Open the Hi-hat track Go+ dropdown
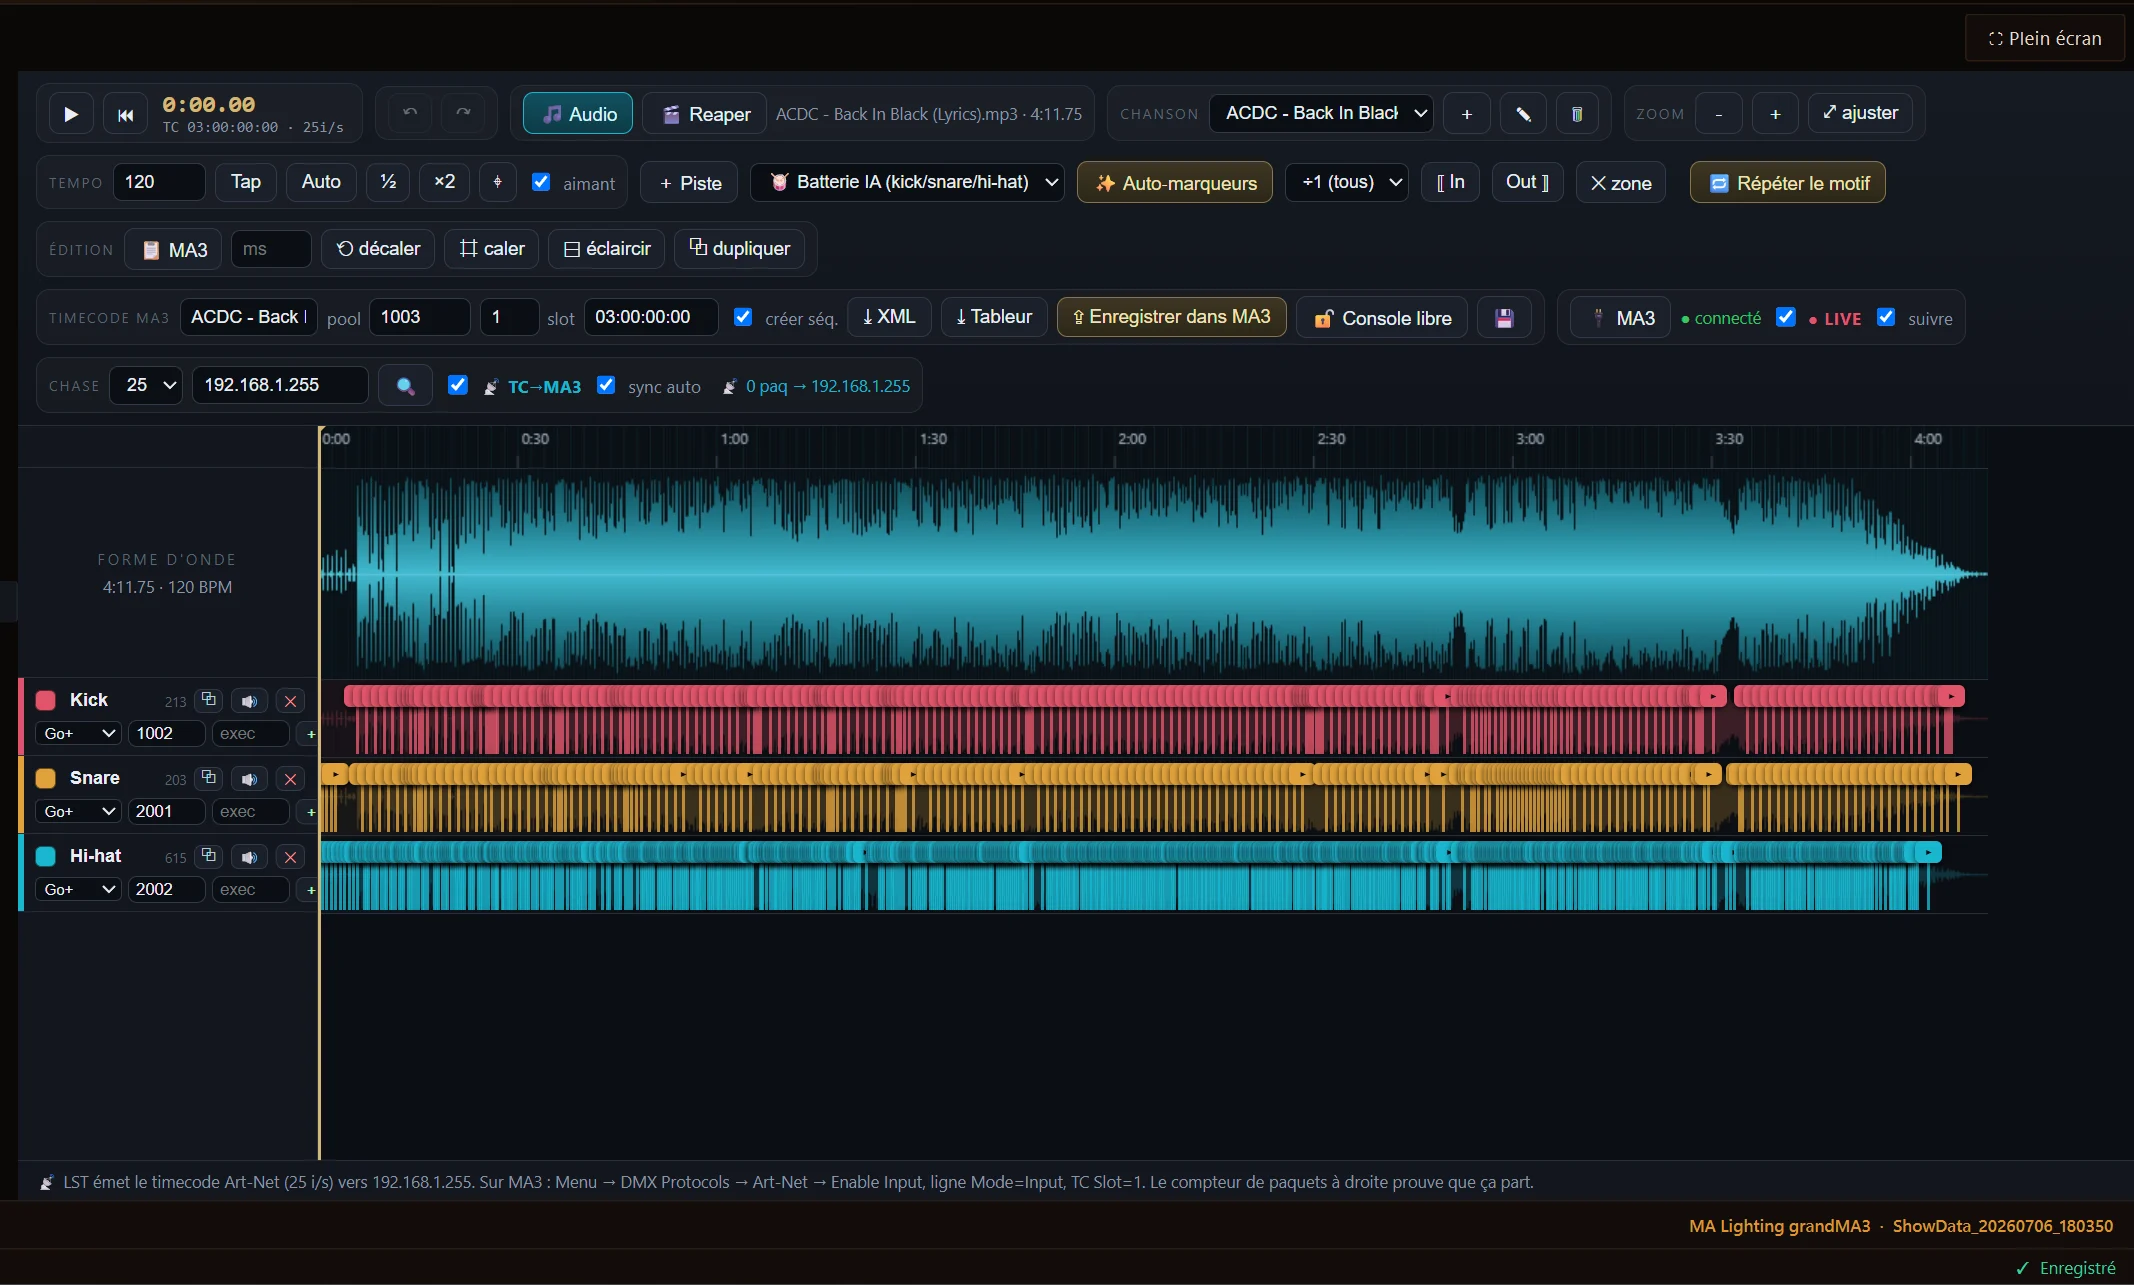This screenshot has width=2134, height=1285. 78,890
